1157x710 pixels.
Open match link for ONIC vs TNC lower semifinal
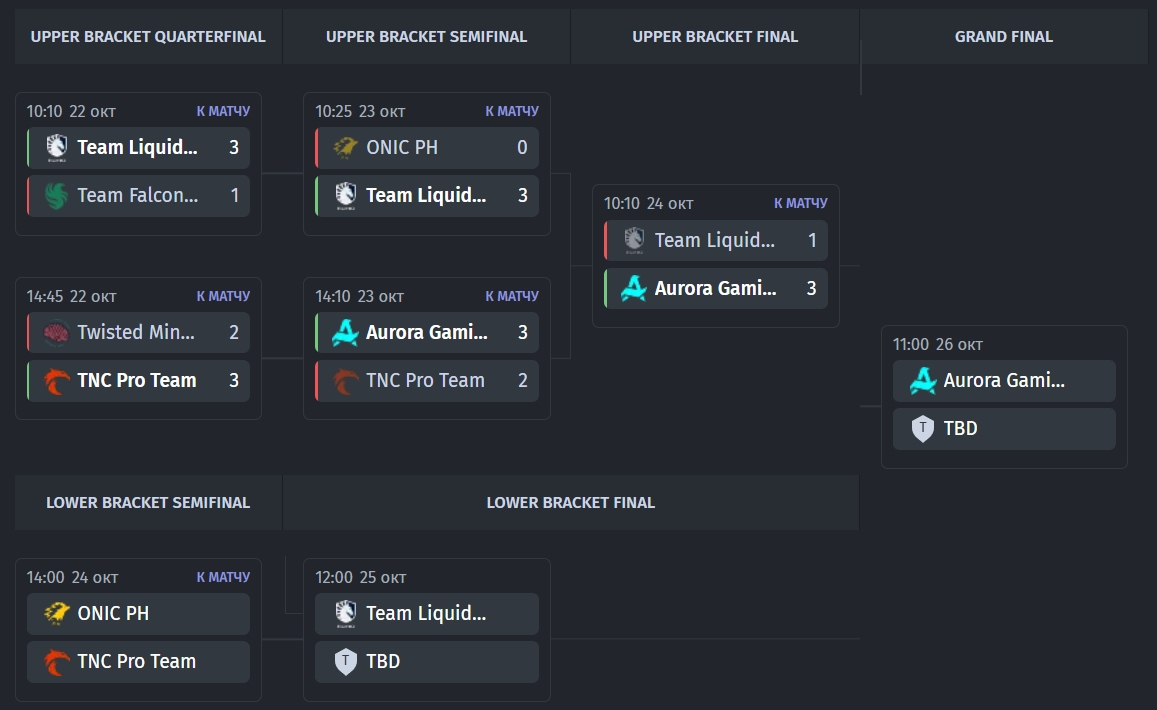click(x=223, y=577)
